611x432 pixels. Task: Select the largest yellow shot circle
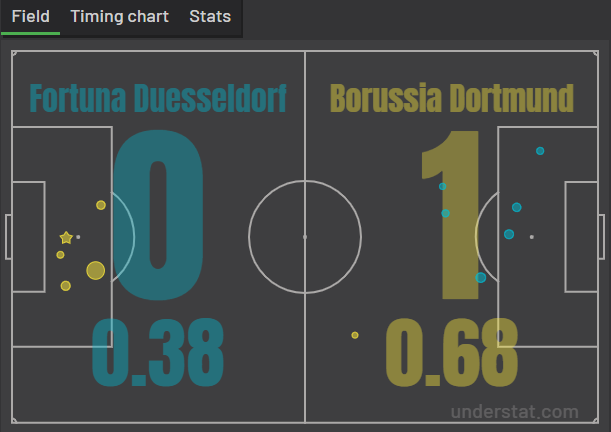(96, 270)
